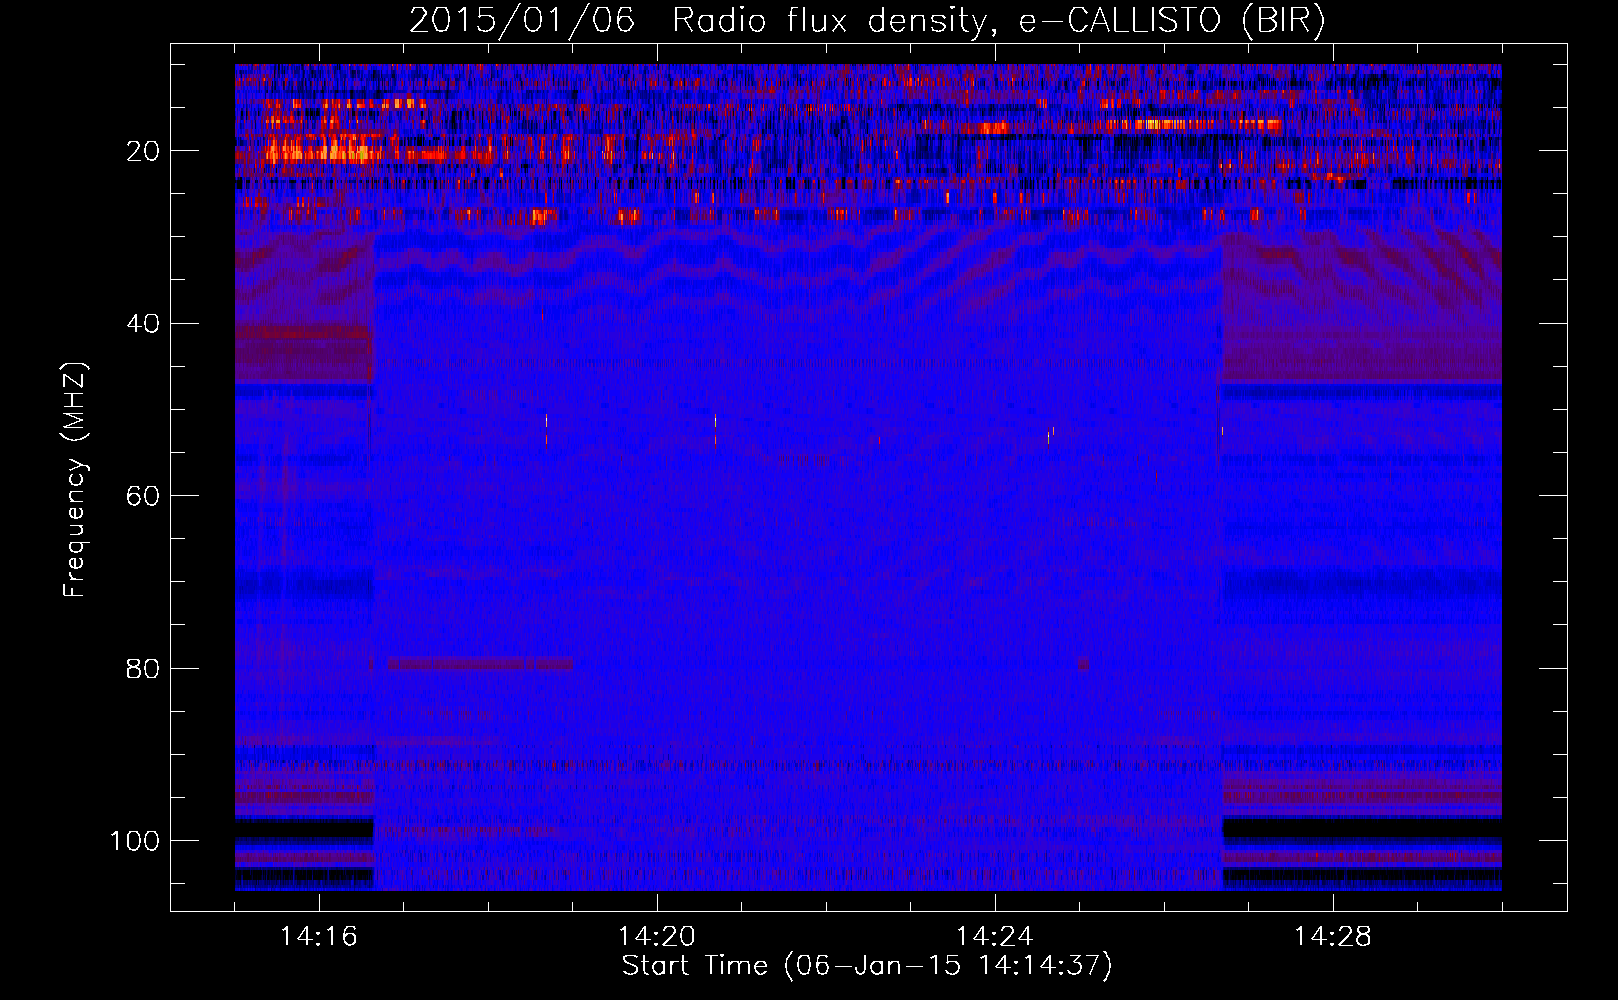Click the "Start Time (06-Jan-15 14:14:37)" axis label
Image resolution: width=1618 pixels, height=1000 pixels.
pos(867,966)
